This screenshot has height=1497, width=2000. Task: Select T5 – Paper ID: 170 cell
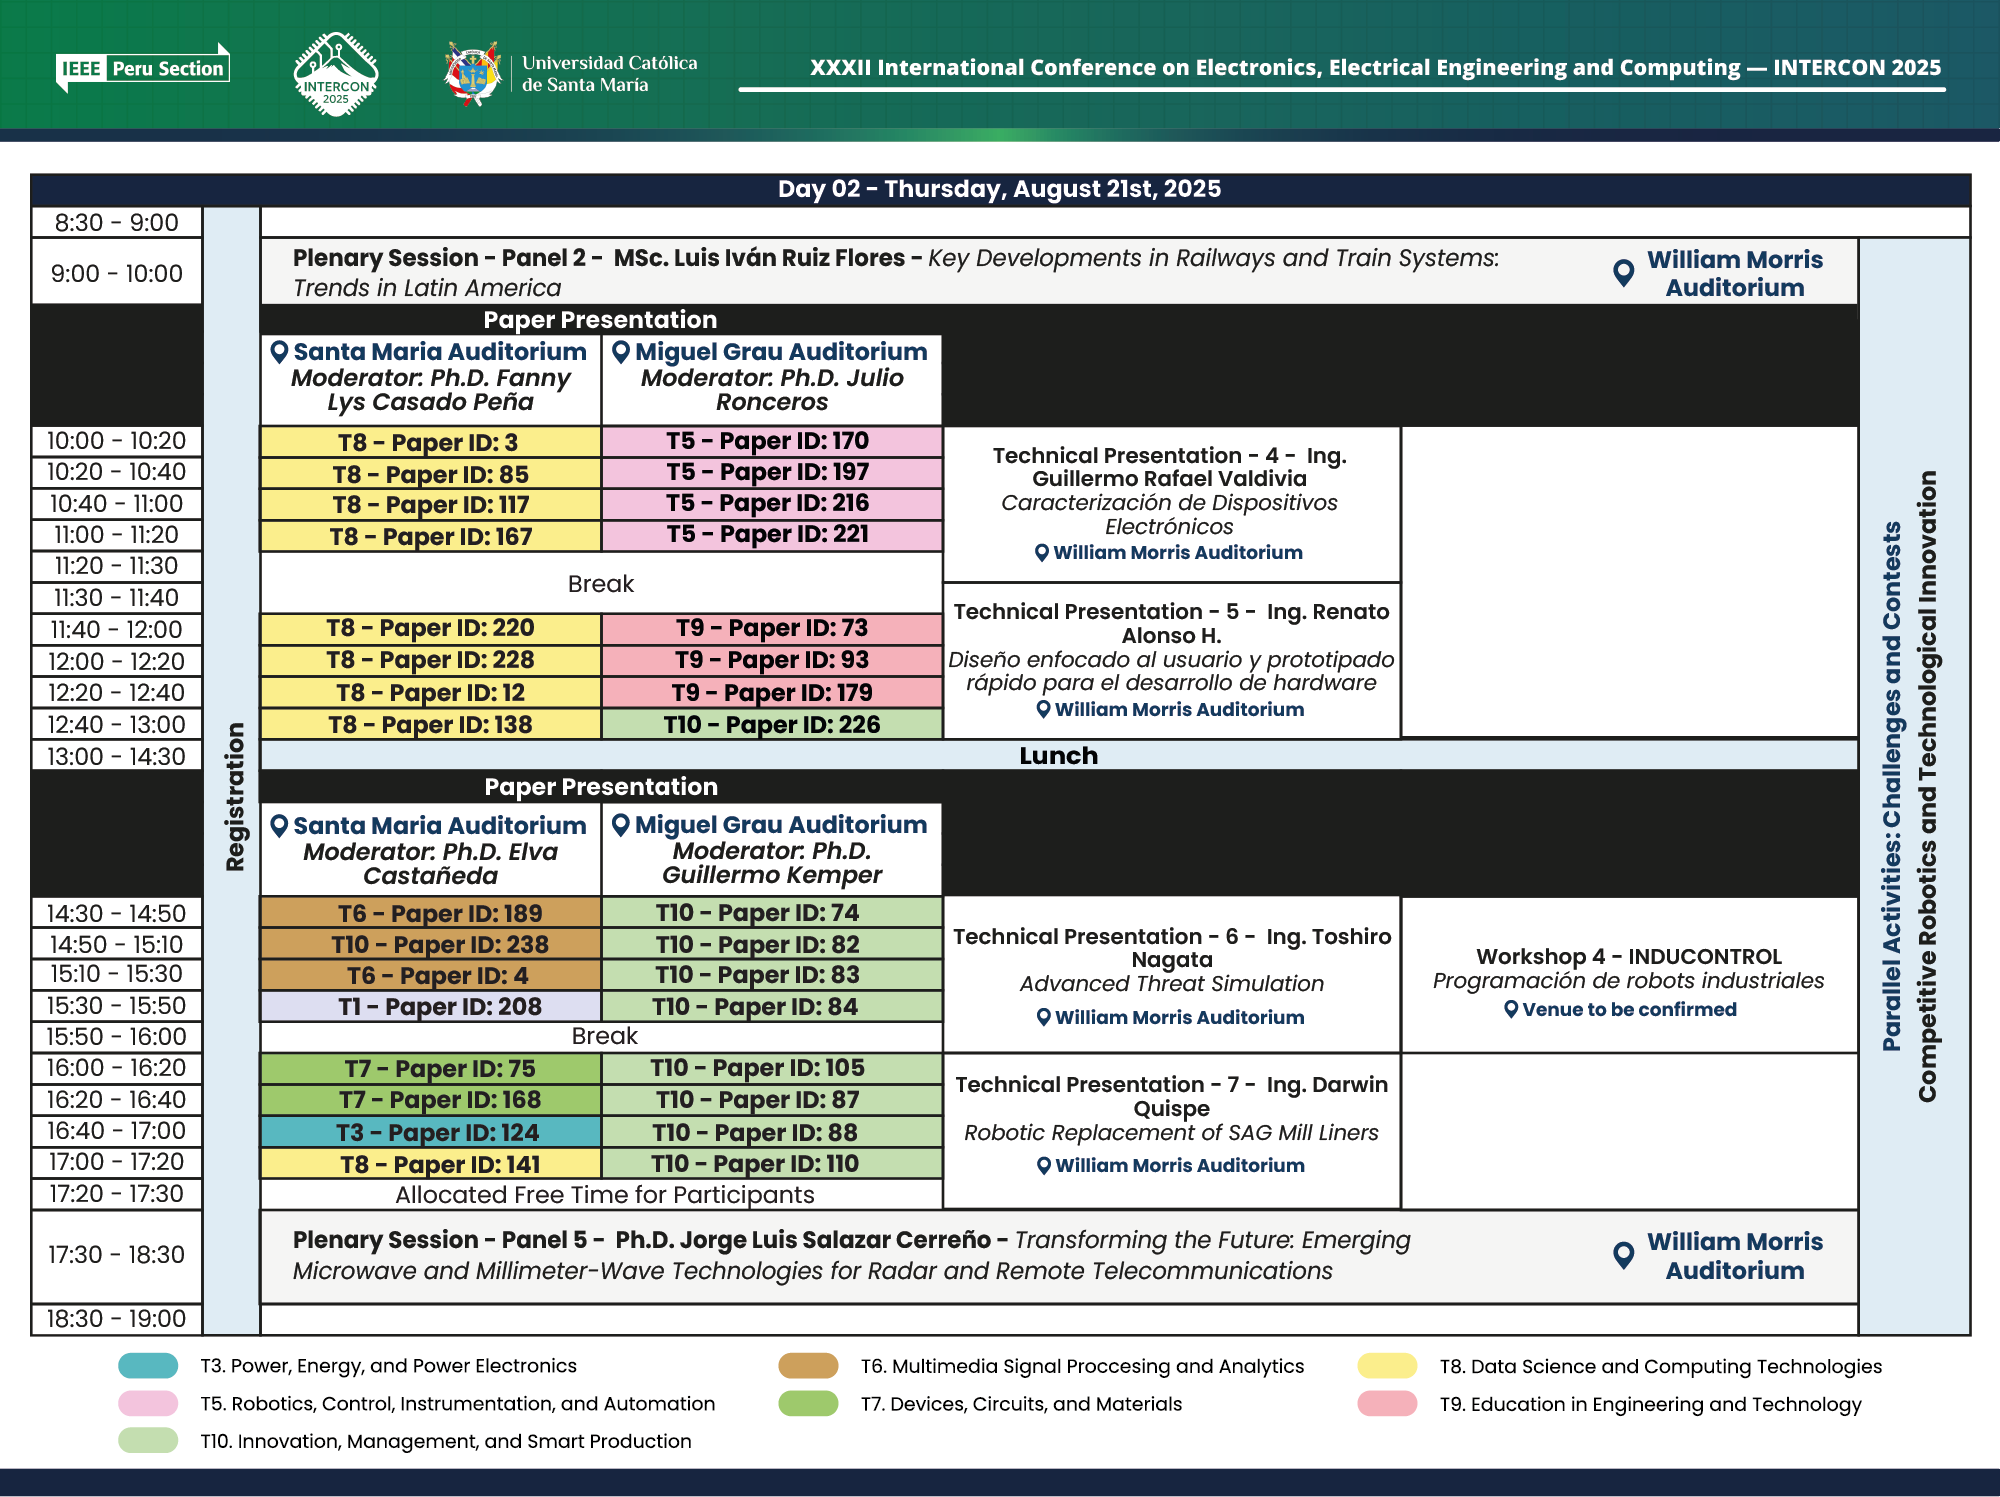click(772, 441)
